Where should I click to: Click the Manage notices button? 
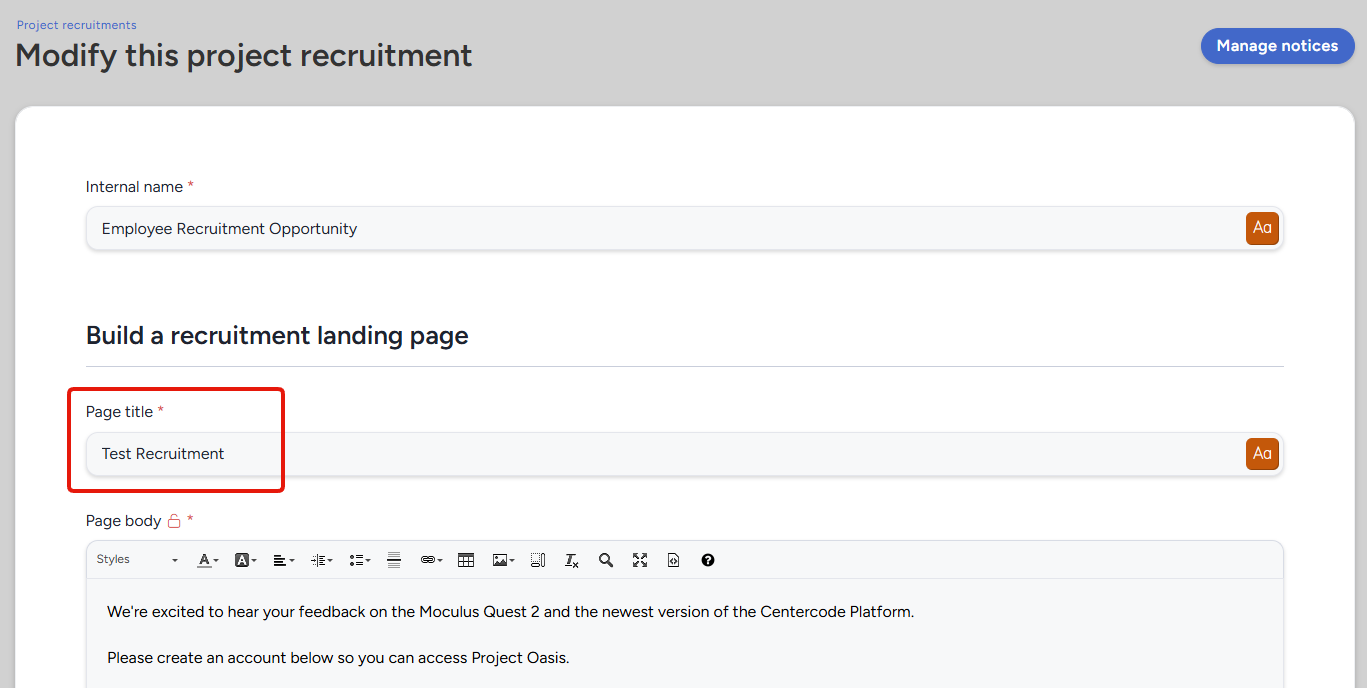(x=1277, y=46)
